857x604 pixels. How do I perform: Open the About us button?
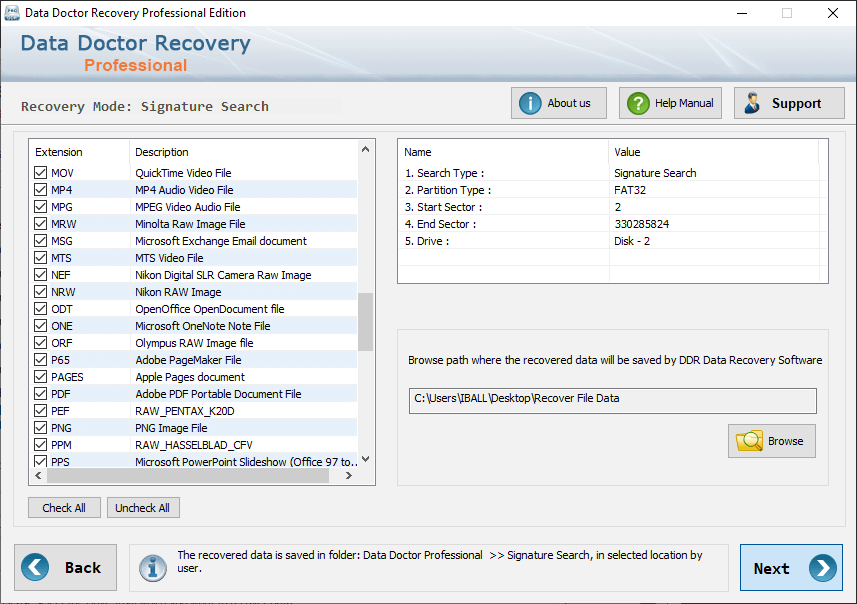(x=559, y=103)
